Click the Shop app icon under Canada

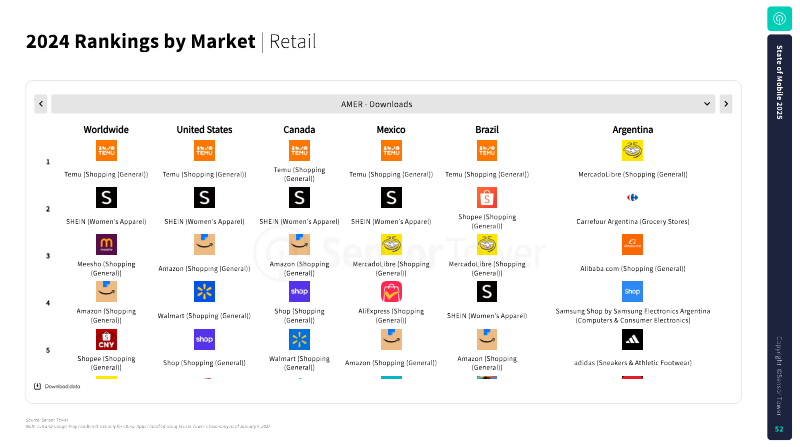click(299, 292)
